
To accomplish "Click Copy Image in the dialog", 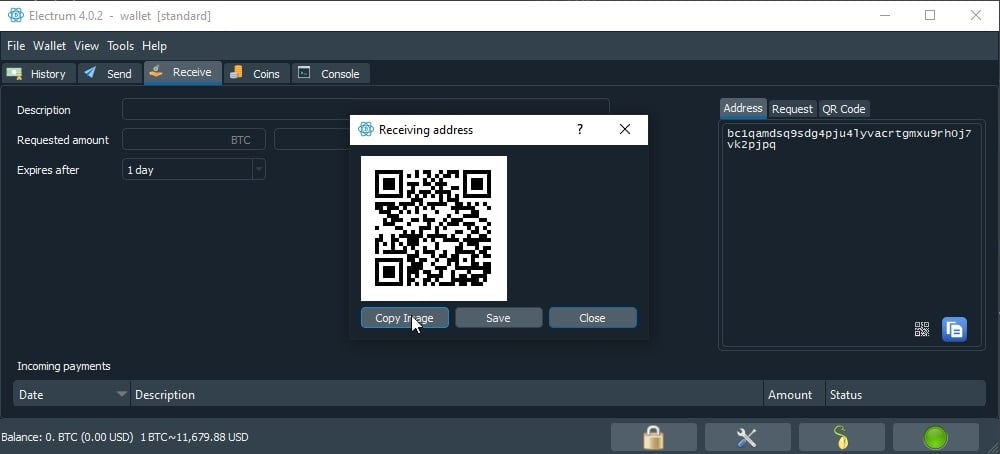I will 404,318.
